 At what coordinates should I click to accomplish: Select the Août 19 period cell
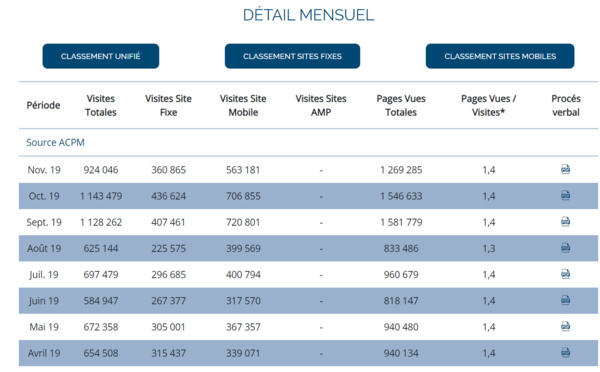[x=44, y=248]
